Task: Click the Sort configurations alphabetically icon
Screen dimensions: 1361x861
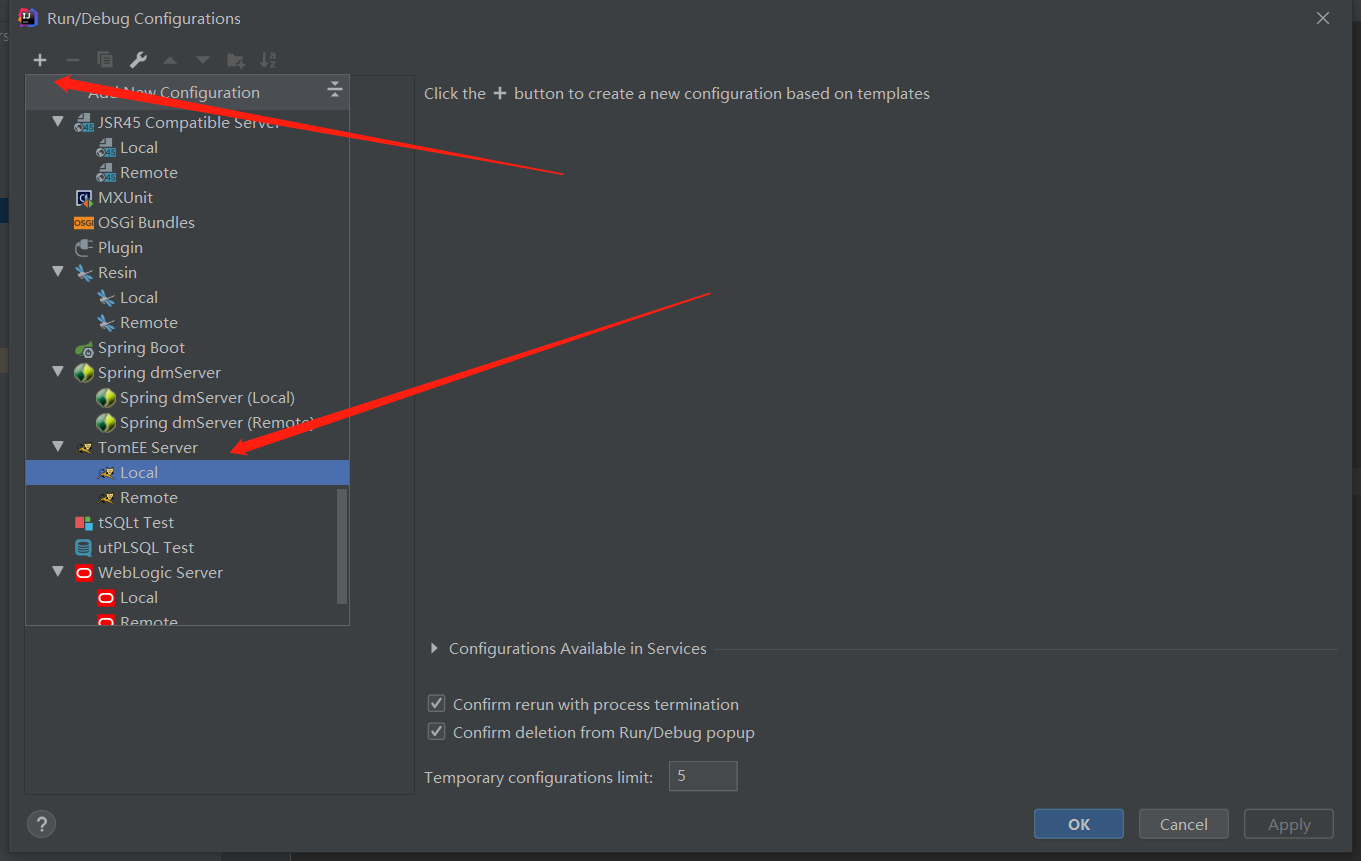Action: [x=268, y=60]
